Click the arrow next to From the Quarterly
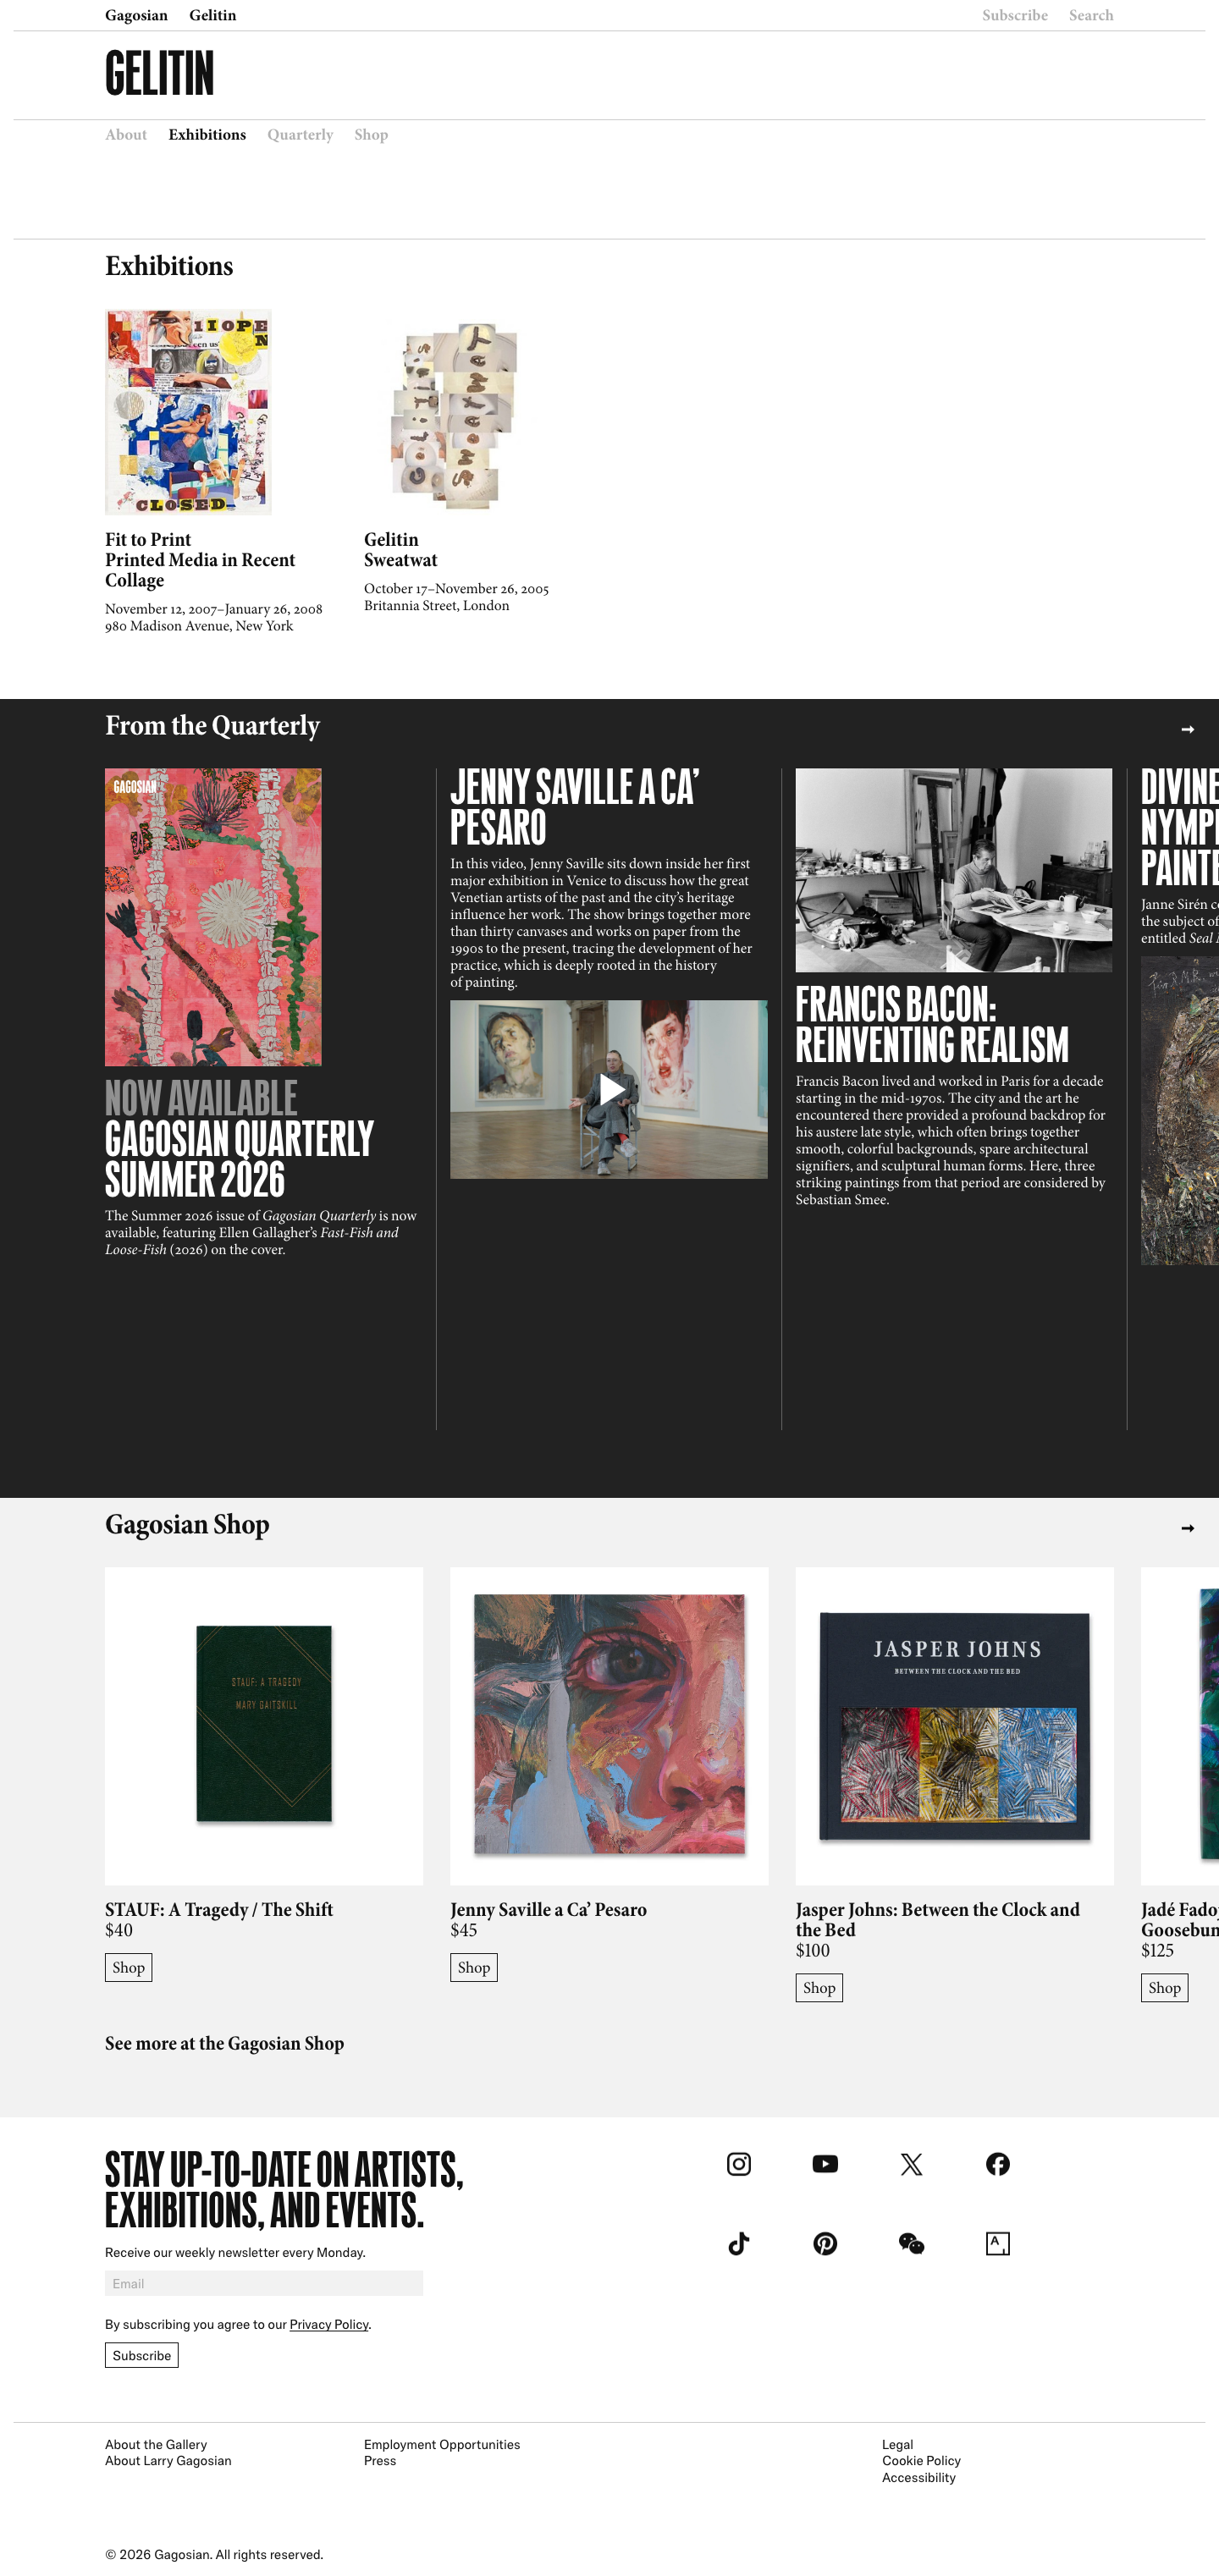The height and width of the screenshot is (2576, 1219). click(1187, 729)
